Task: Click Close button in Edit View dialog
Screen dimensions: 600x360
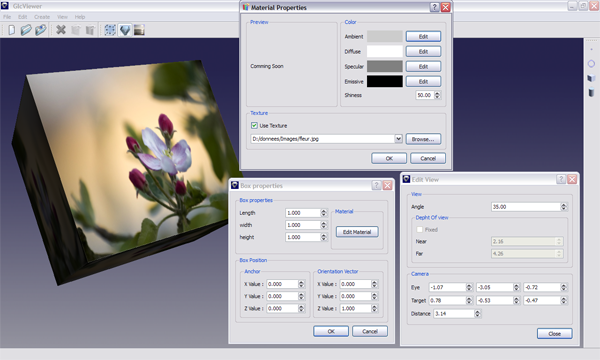Action: [x=554, y=334]
